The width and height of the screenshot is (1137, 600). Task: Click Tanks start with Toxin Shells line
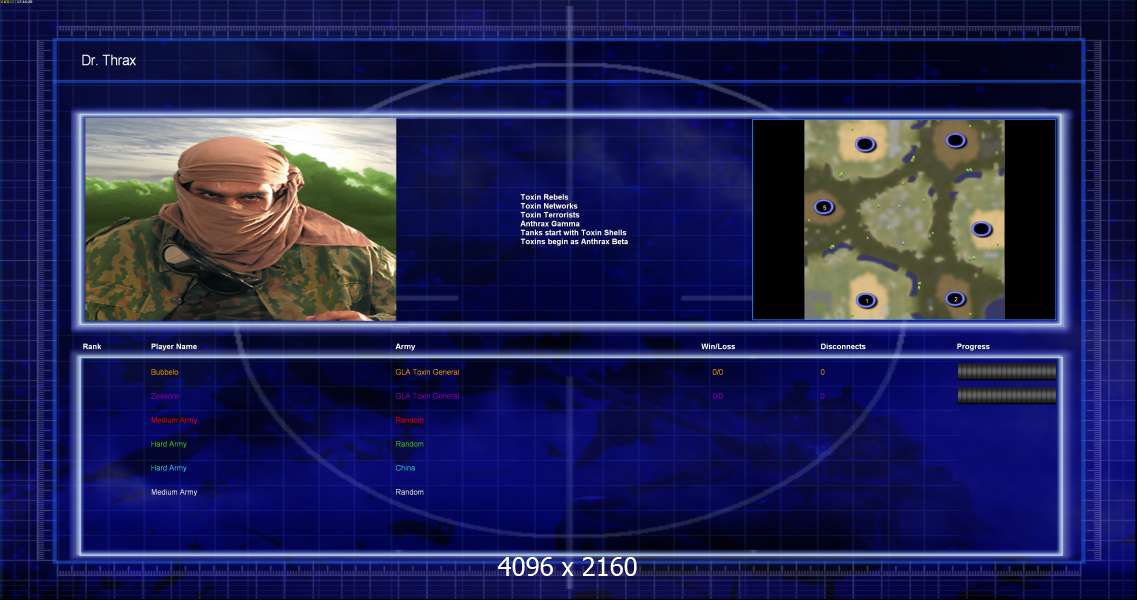574,233
